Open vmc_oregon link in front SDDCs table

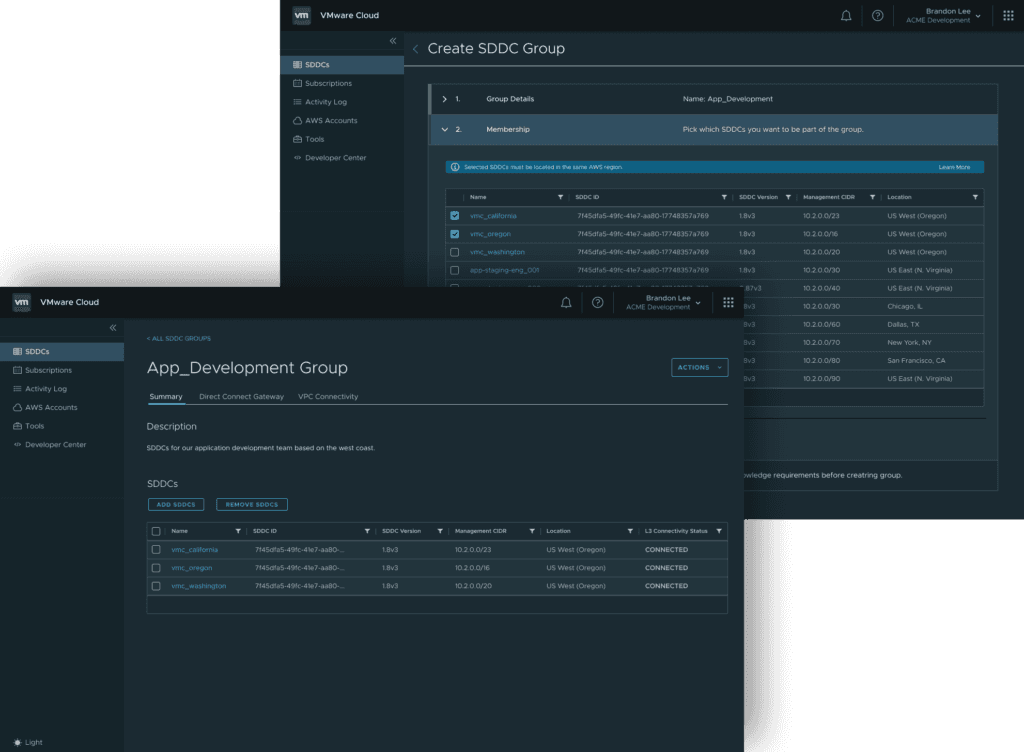191,568
